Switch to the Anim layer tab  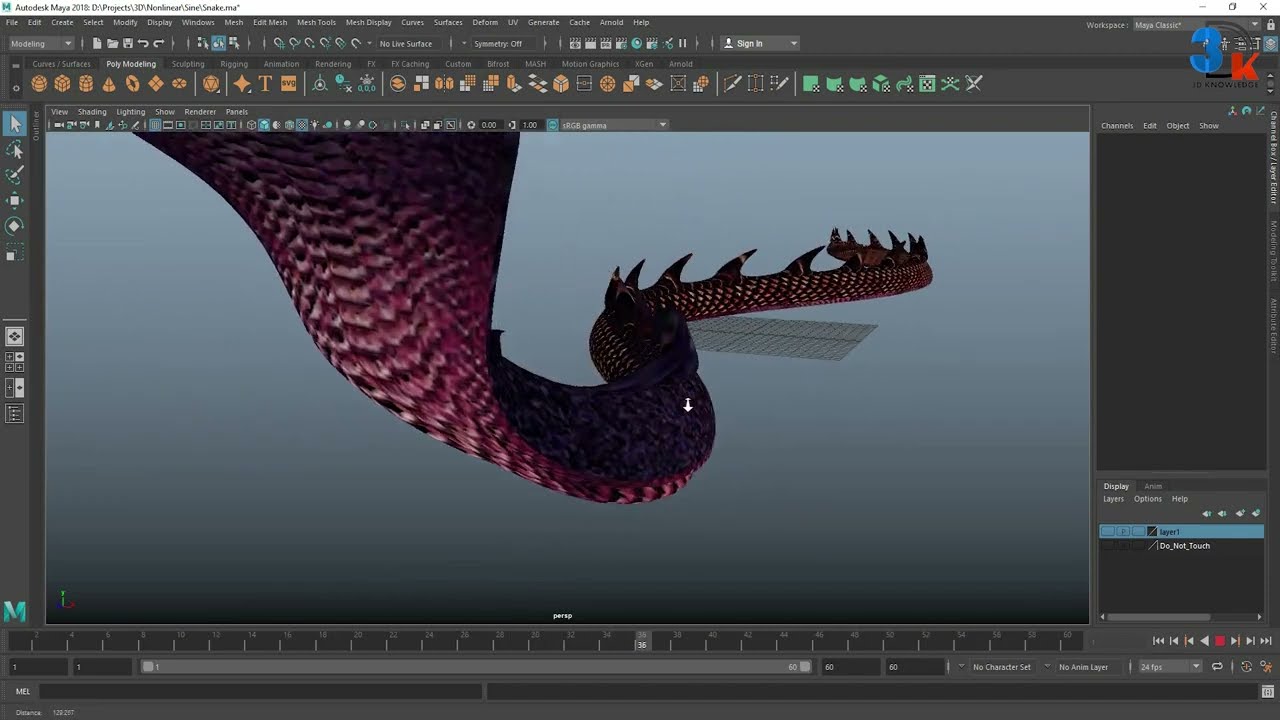[1153, 486]
